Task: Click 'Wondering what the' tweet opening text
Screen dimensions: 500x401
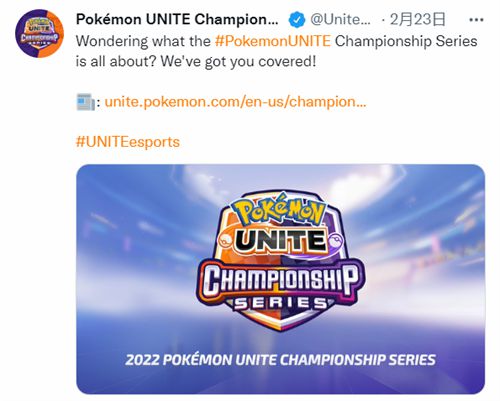Action: point(143,41)
